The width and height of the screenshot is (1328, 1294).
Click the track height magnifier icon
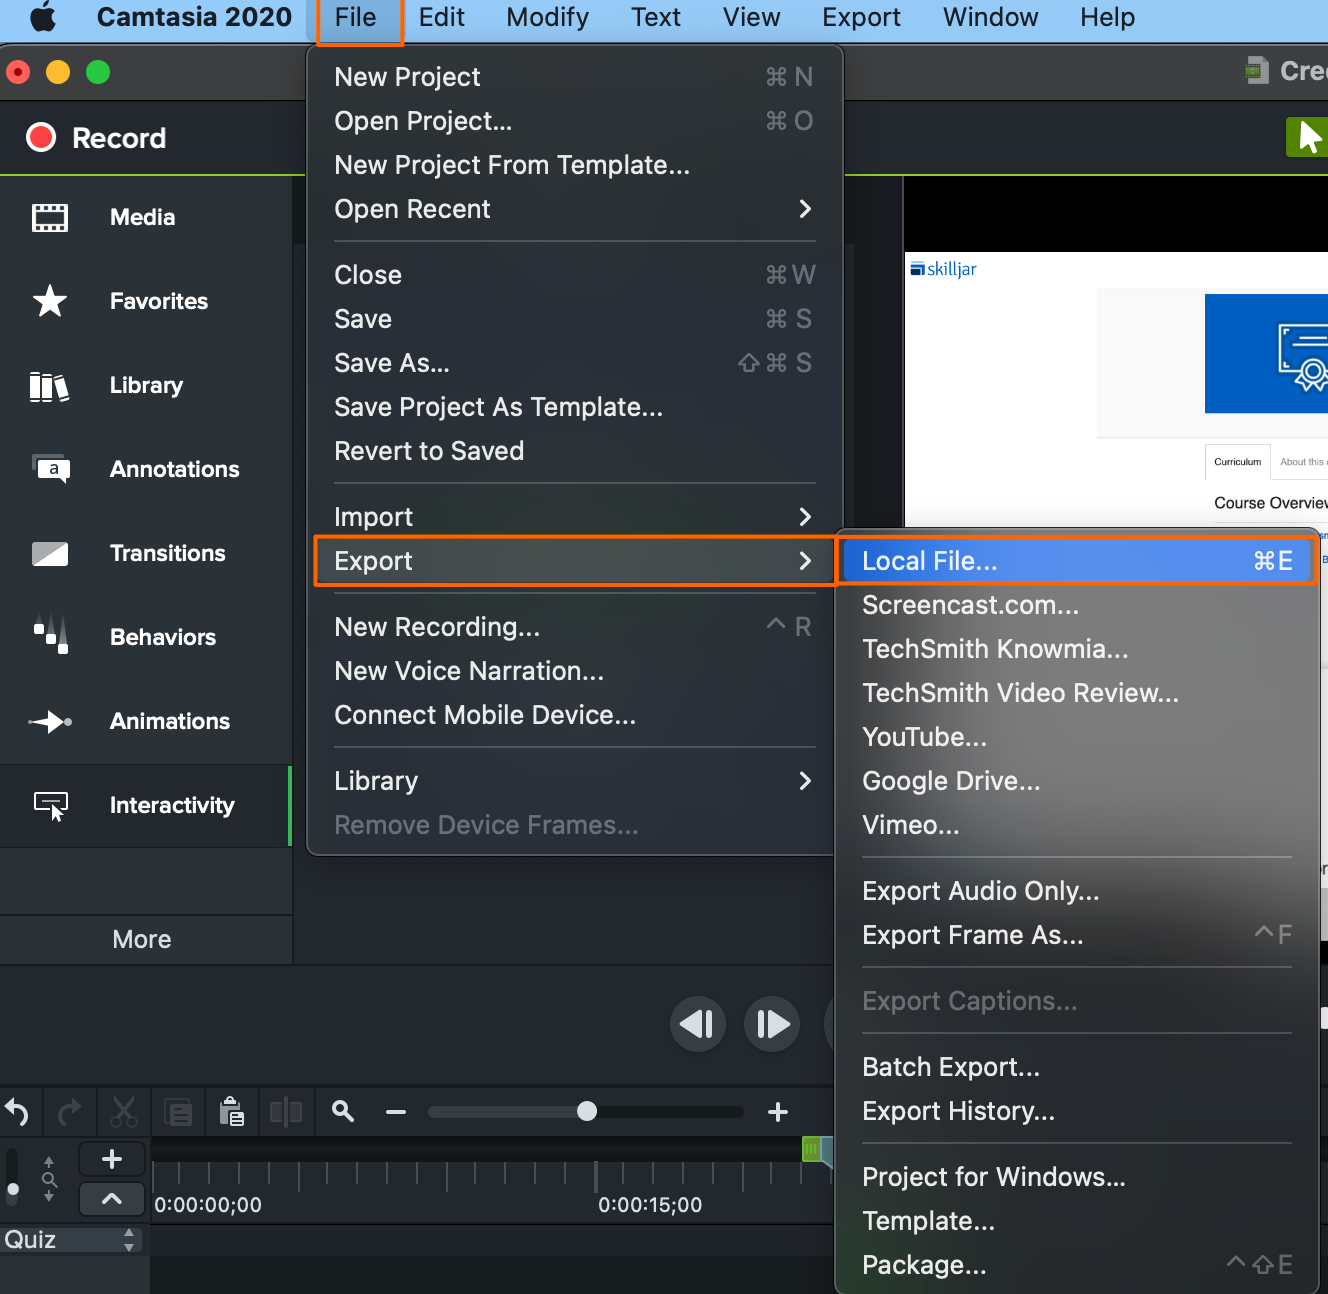point(49,1180)
